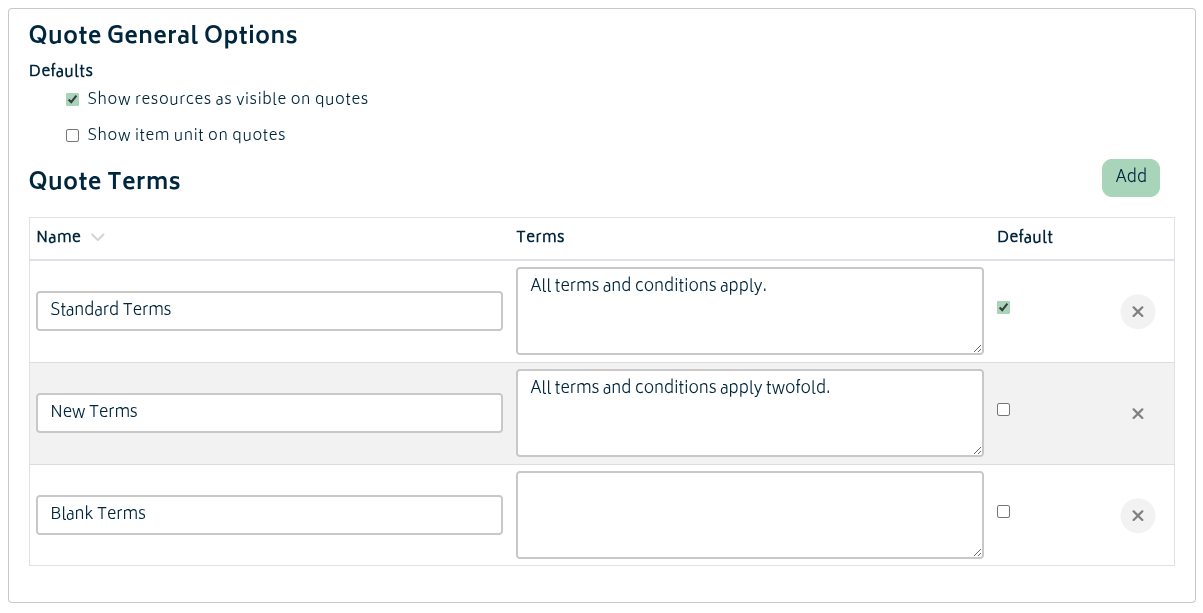Uncheck Default for Standard Terms
Screen dimensions: 1203x613
click(1004, 308)
